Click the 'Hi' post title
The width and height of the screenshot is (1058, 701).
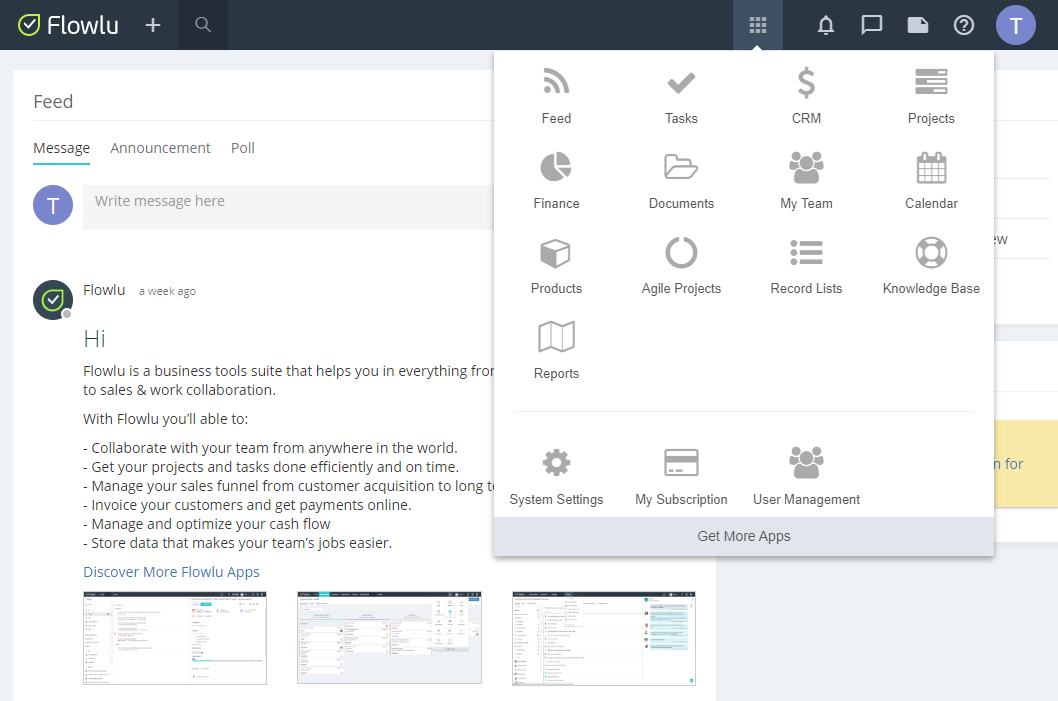coord(94,338)
